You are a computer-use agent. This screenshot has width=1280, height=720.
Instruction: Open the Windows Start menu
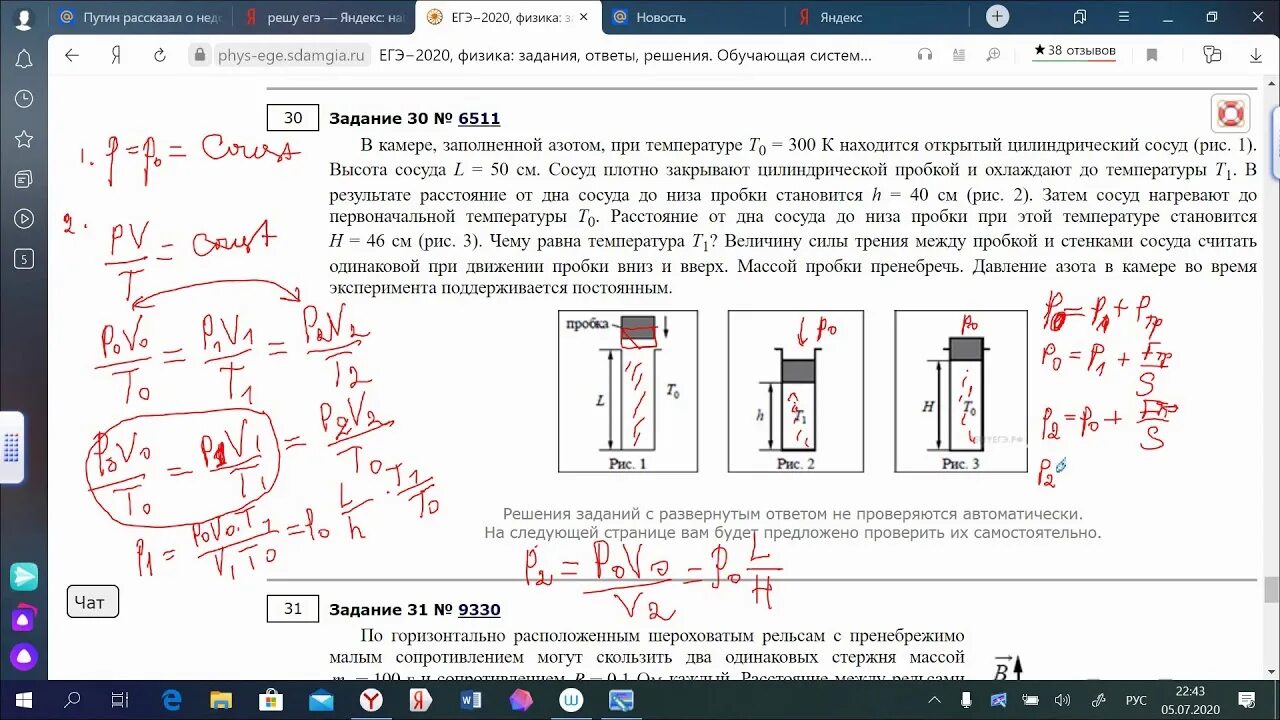tap(24, 700)
